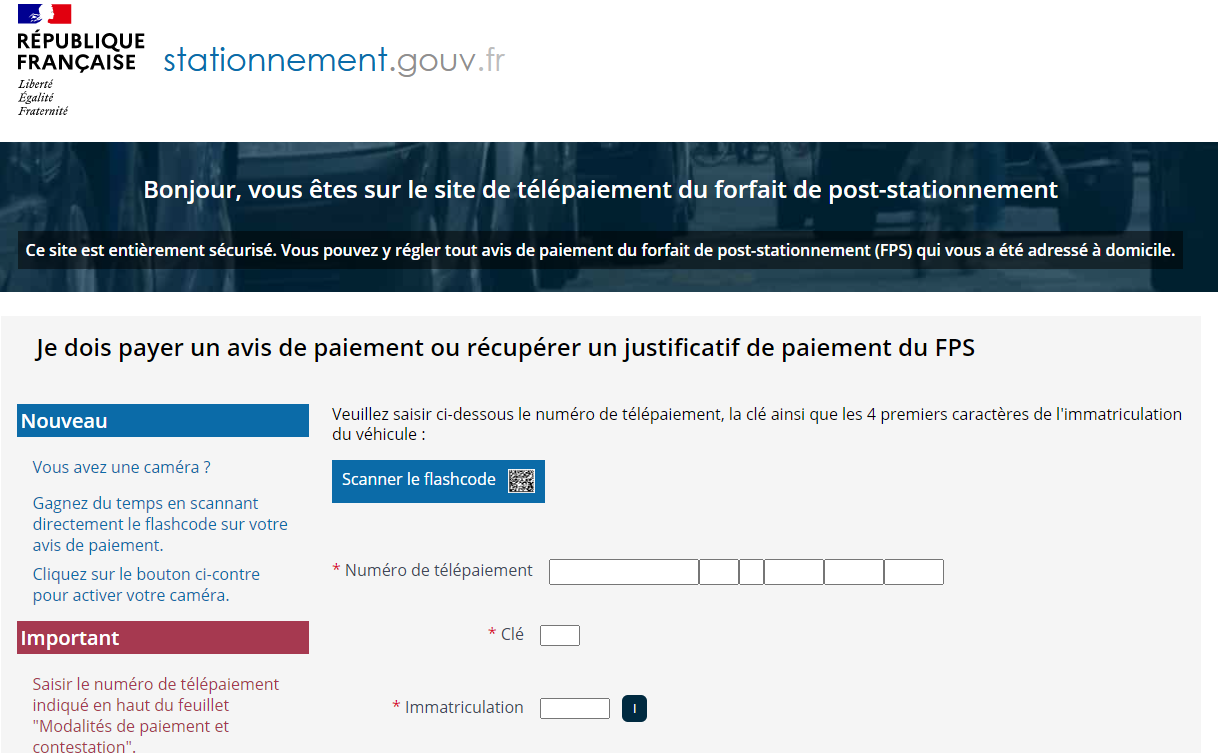This screenshot has width=1218, height=753.
Task: Focus the first wide Numéro de télépaiement box
Action: [624, 572]
